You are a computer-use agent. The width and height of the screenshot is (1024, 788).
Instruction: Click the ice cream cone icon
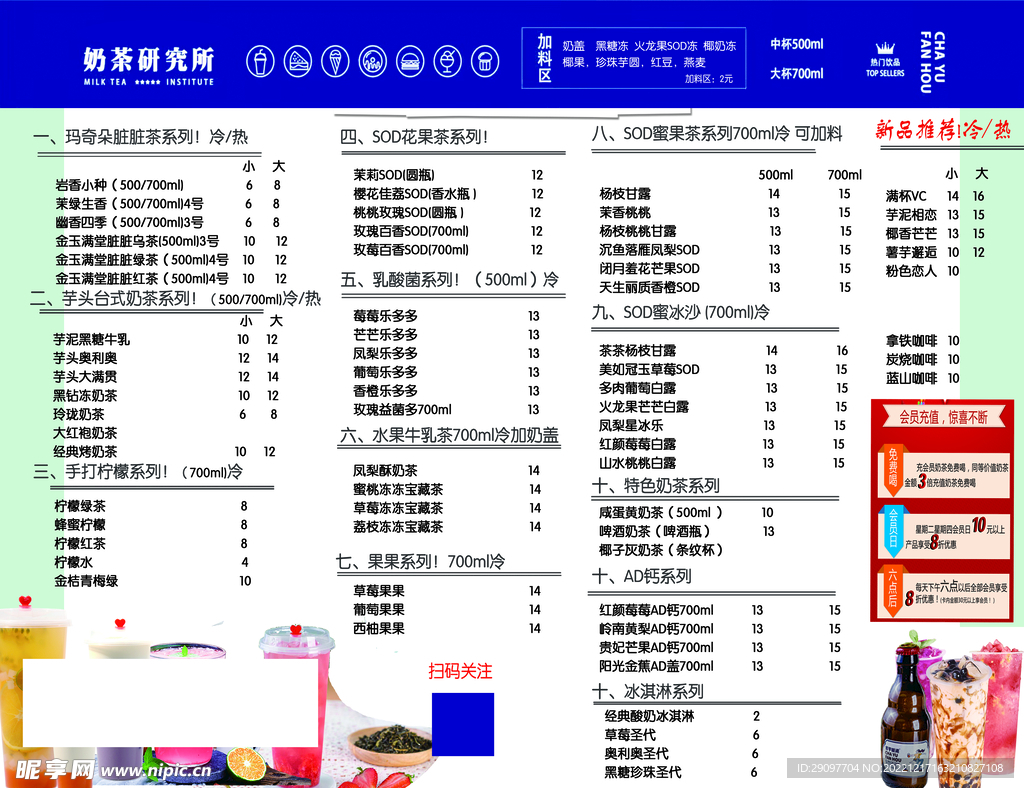[x=335, y=62]
